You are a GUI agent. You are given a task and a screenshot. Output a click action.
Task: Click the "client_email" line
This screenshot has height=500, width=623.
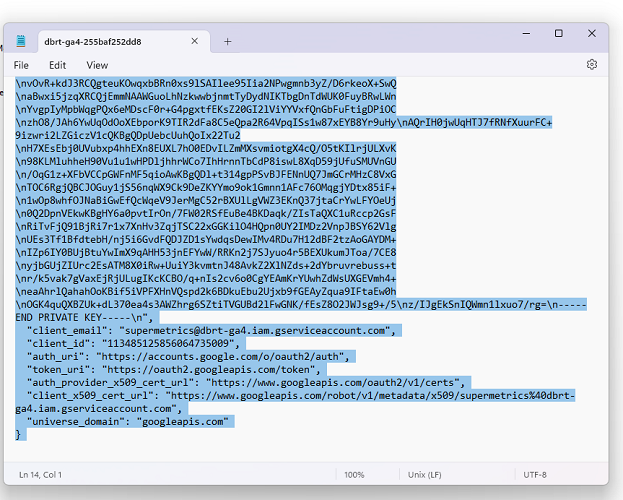211,331
